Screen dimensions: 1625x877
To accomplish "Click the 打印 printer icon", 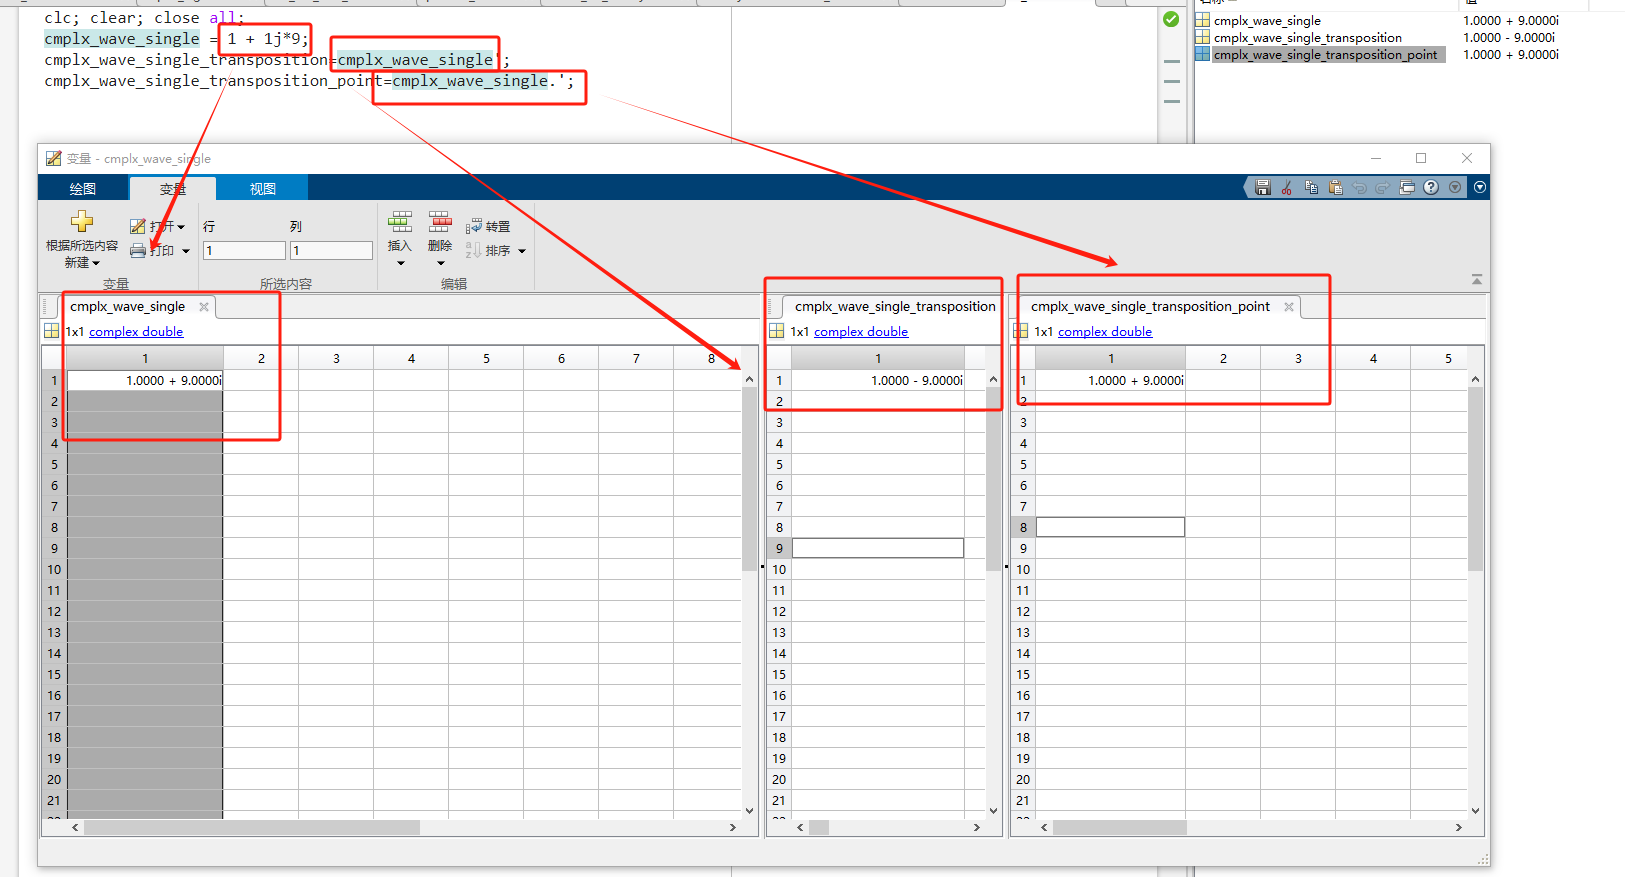I will [138, 251].
